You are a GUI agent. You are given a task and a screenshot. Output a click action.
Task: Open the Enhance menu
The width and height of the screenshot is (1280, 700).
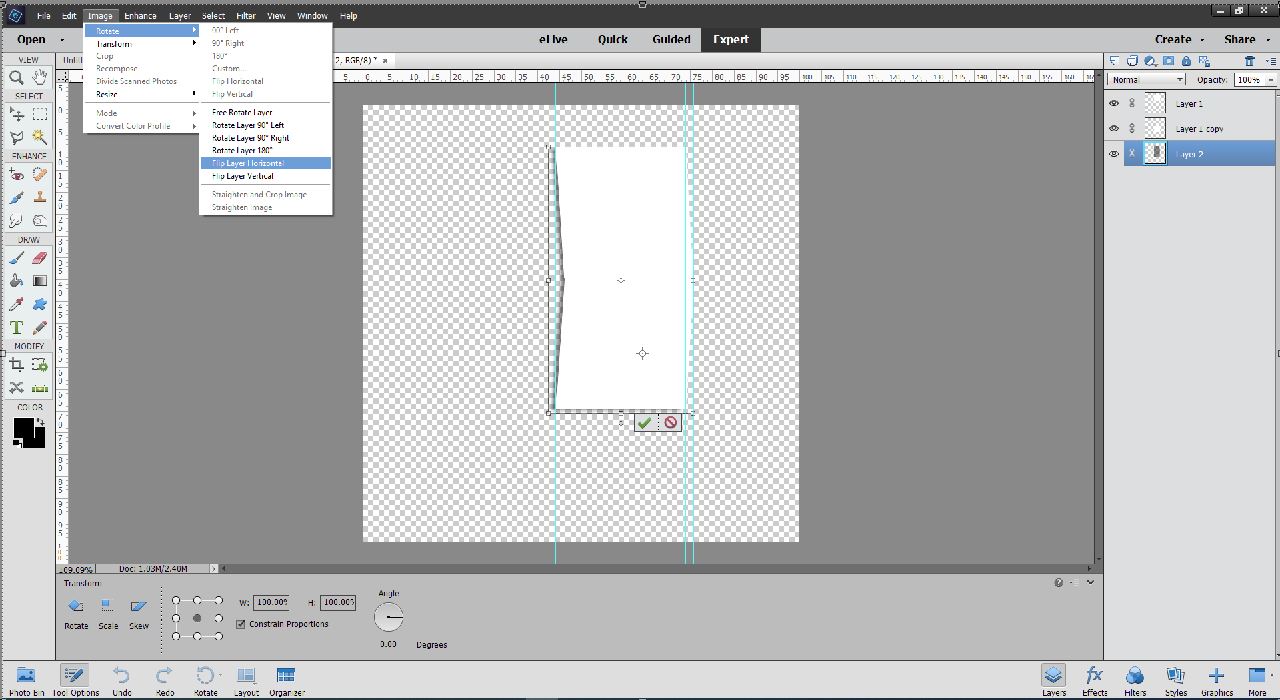tap(140, 16)
